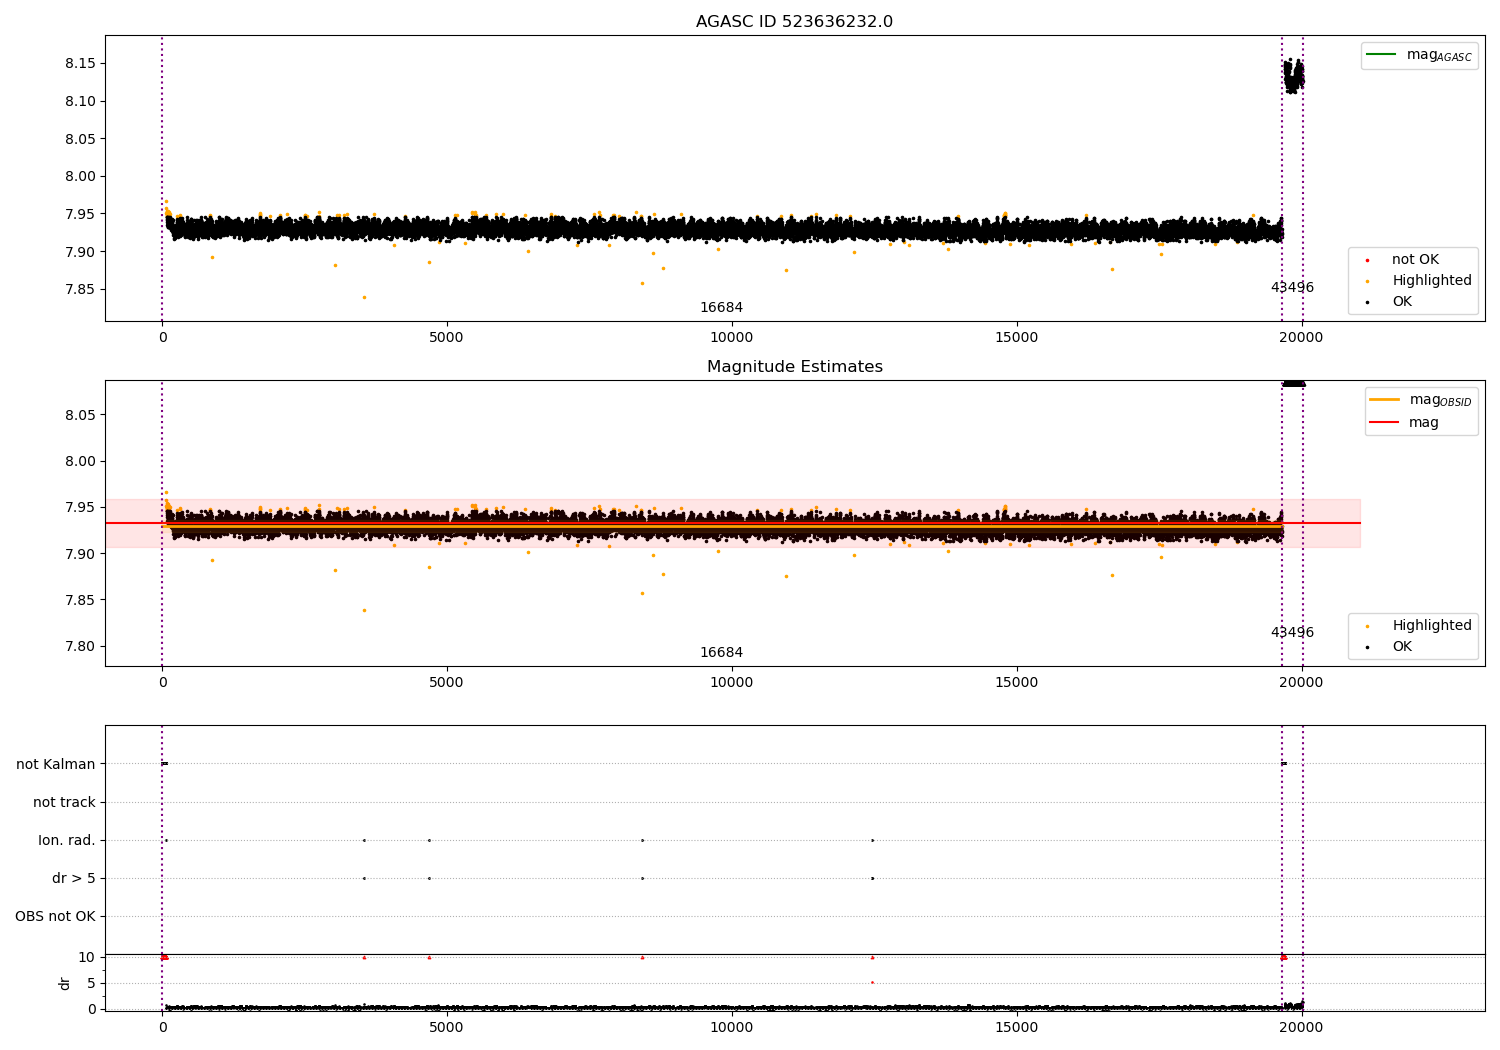The height and width of the screenshot is (1050, 1500).
Task: Click the 43496 label in the AGASC ID plot
Action: point(1292,288)
